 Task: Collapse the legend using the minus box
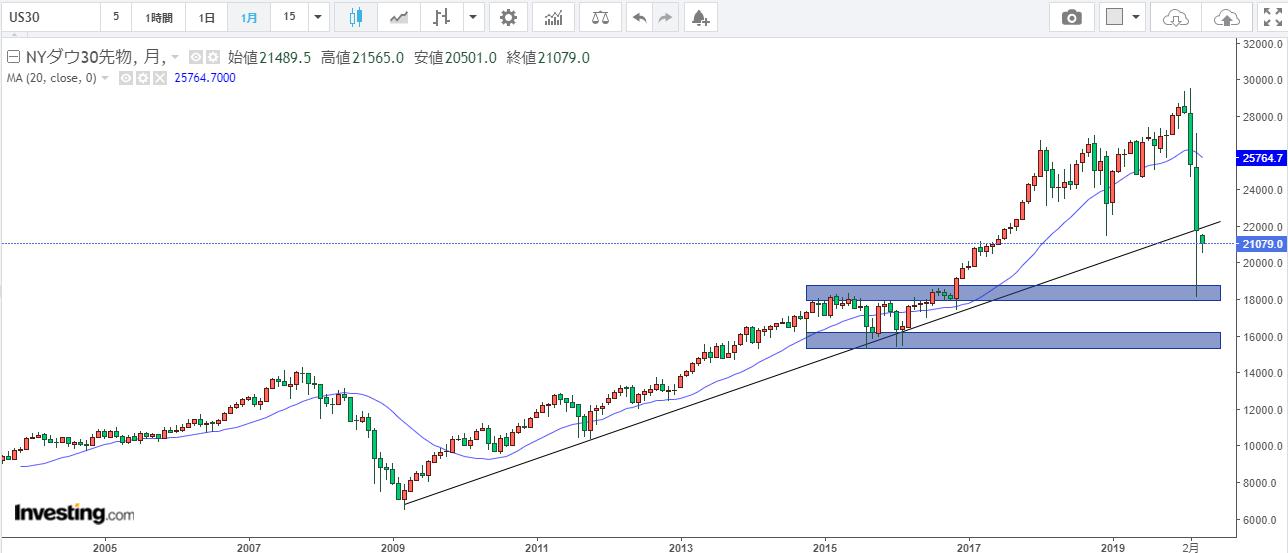click(13, 58)
